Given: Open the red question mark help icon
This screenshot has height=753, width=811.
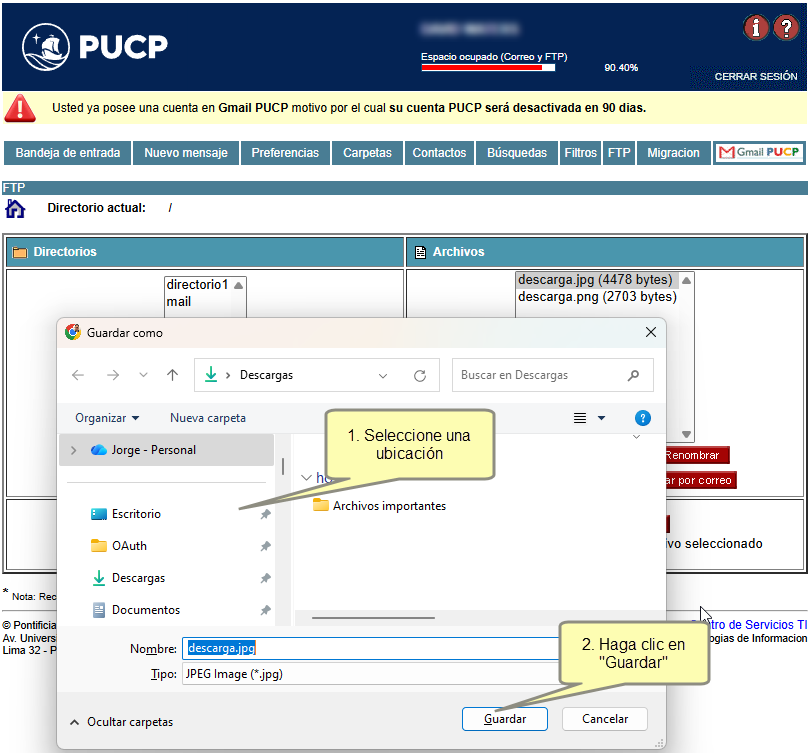Looking at the screenshot, I should coord(787,28).
